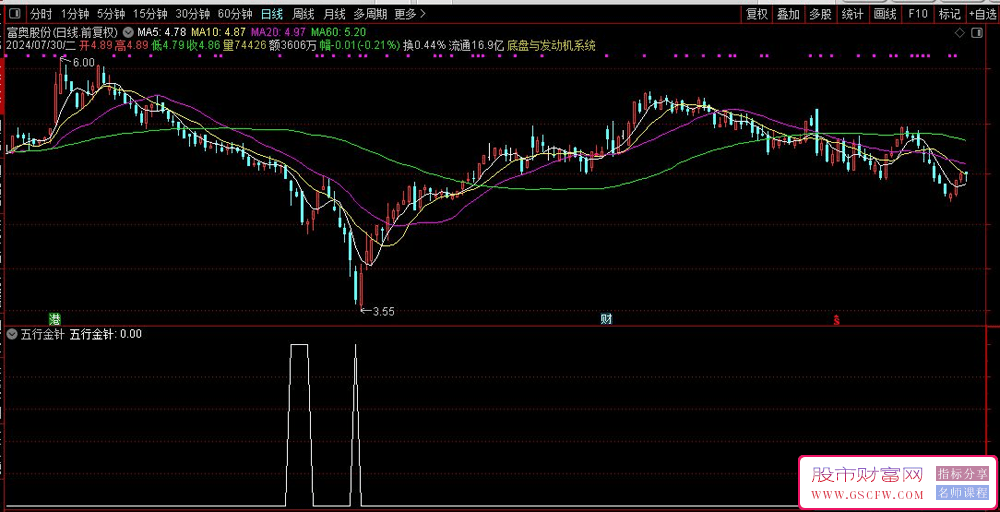Click the MA60: 5.20 label

338,32
